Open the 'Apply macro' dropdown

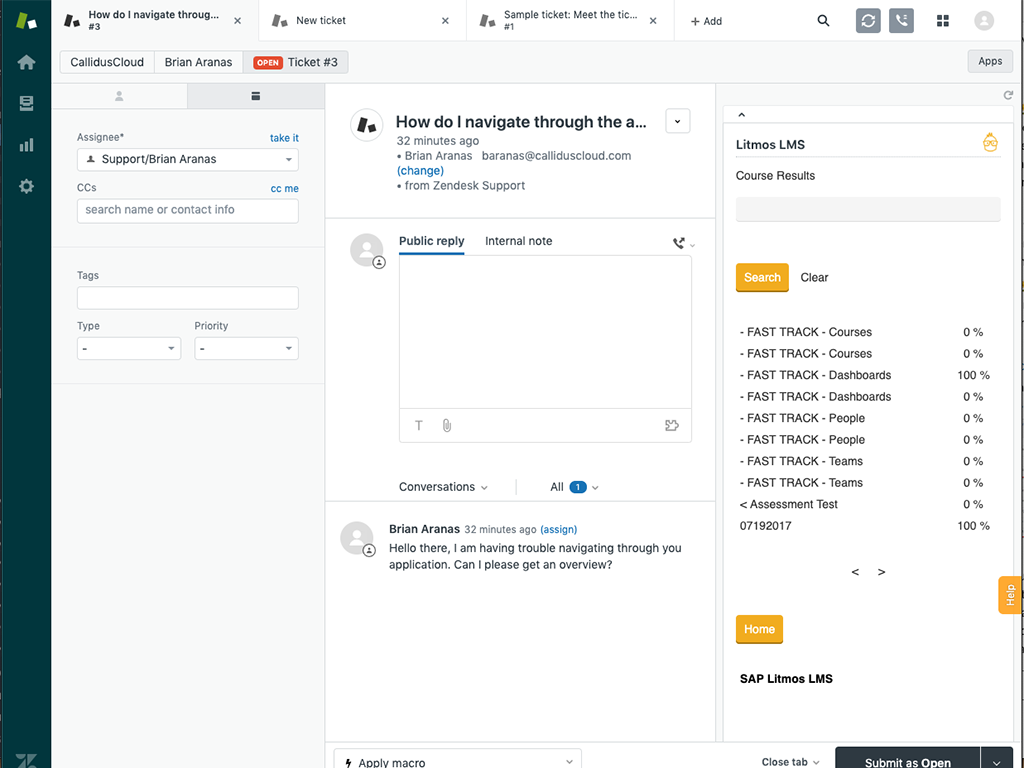[458, 759]
